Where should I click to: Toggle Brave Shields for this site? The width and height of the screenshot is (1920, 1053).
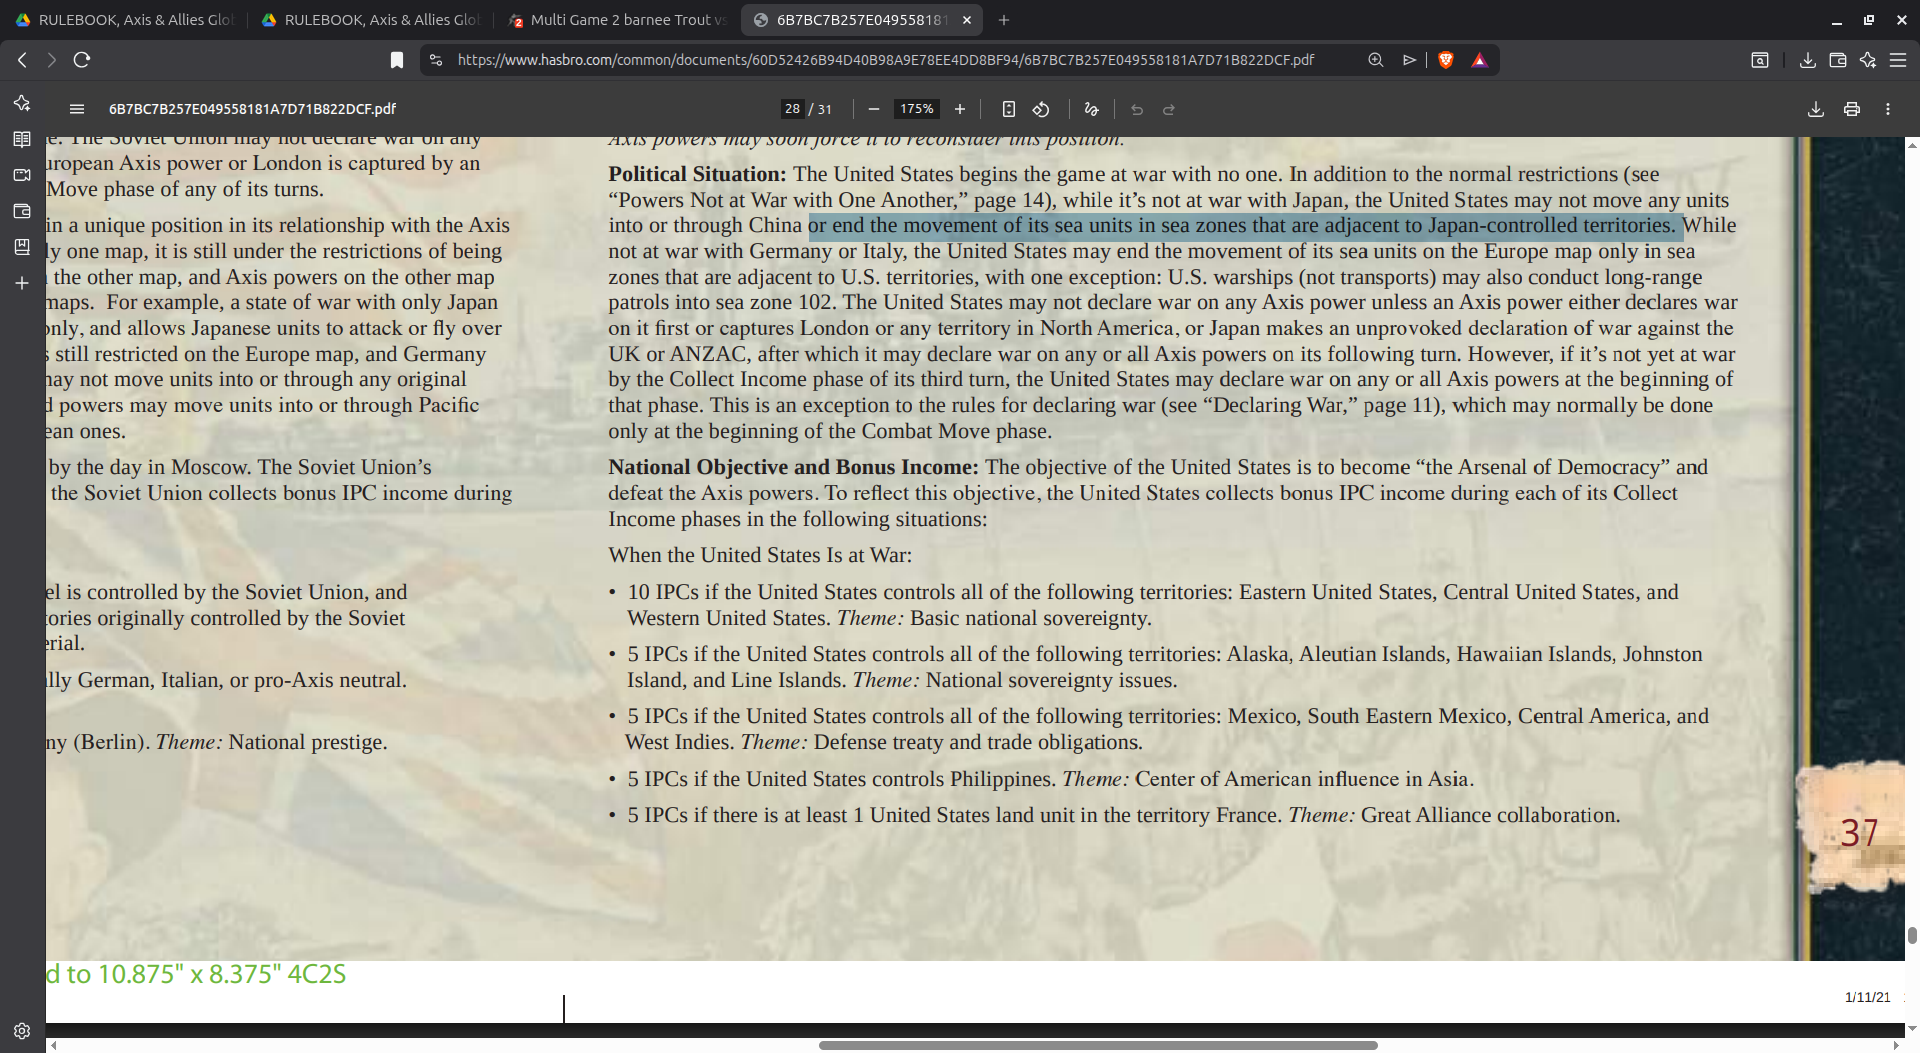(x=1447, y=60)
